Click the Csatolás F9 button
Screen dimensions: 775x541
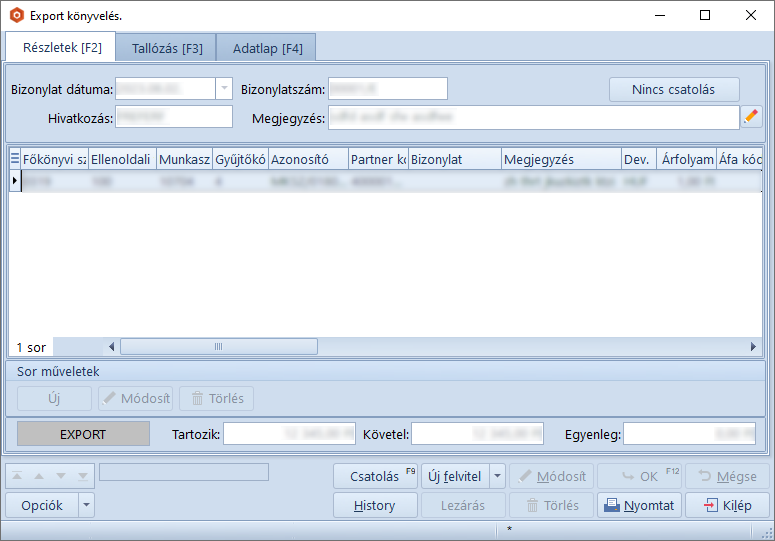coord(374,476)
